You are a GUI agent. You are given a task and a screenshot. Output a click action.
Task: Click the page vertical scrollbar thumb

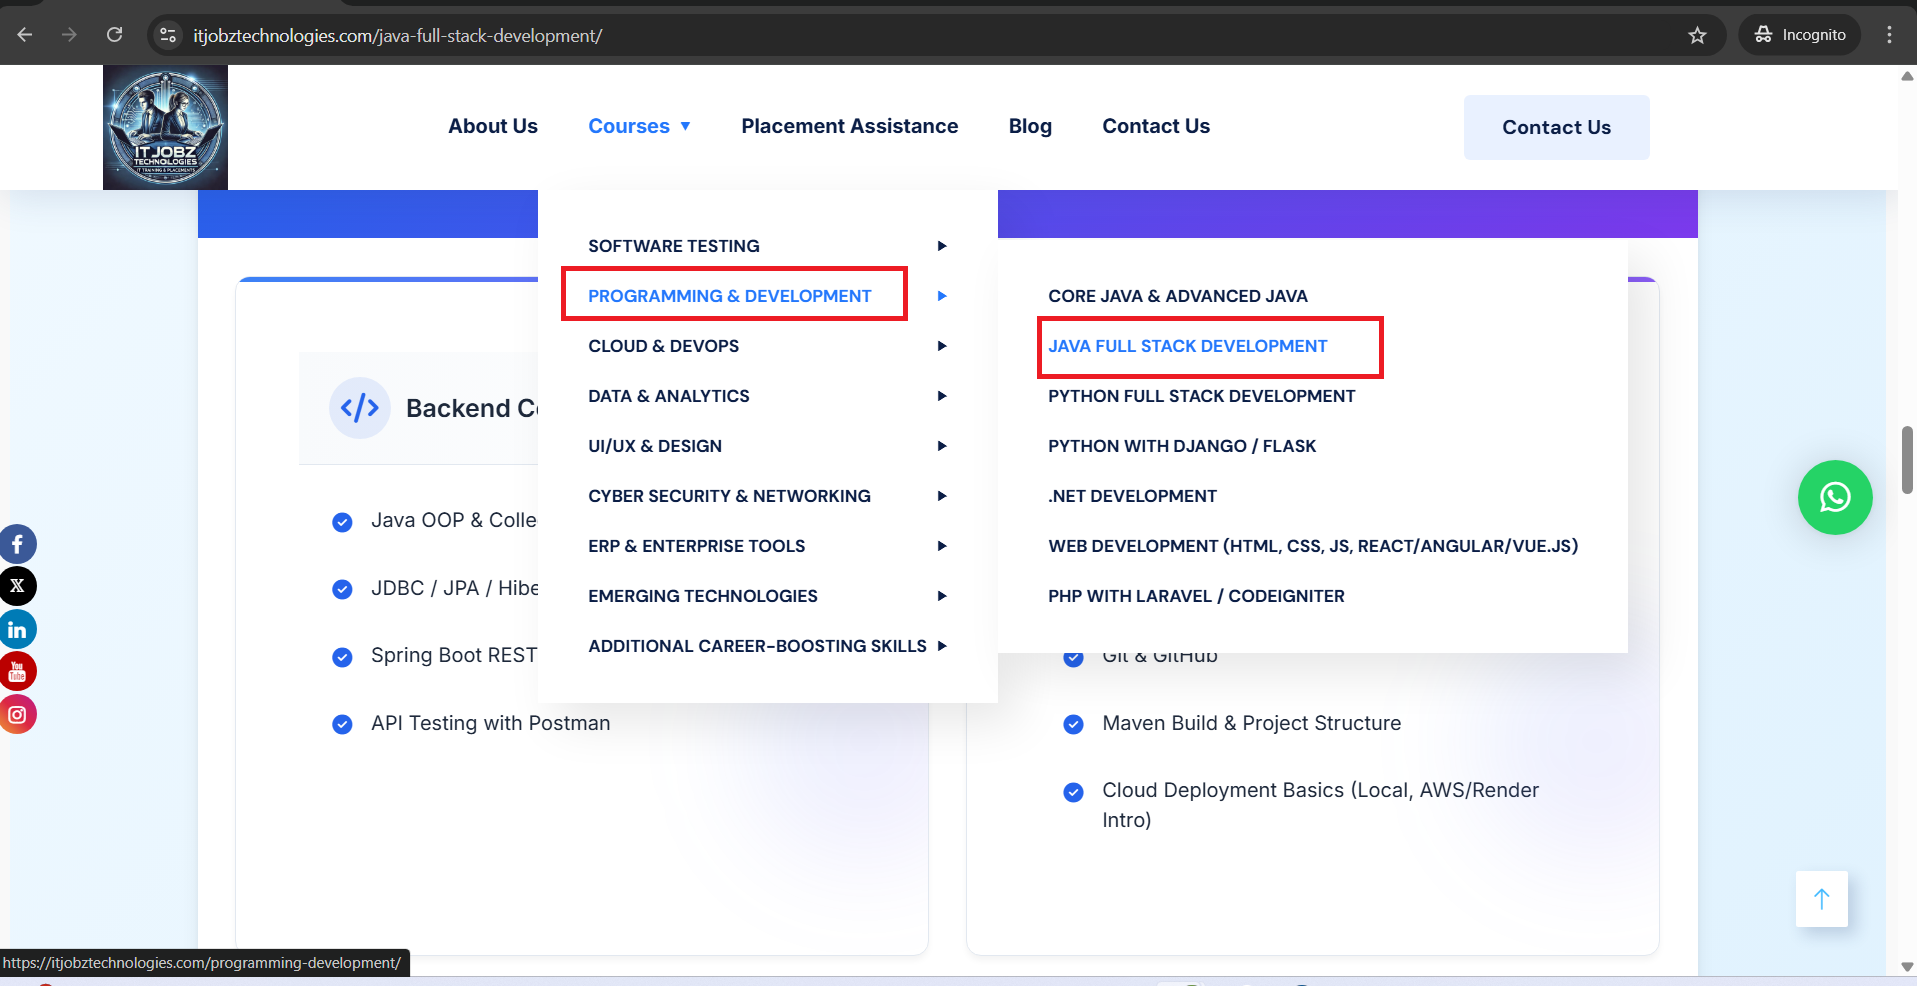pyautogui.click(x=1907, y=459)
